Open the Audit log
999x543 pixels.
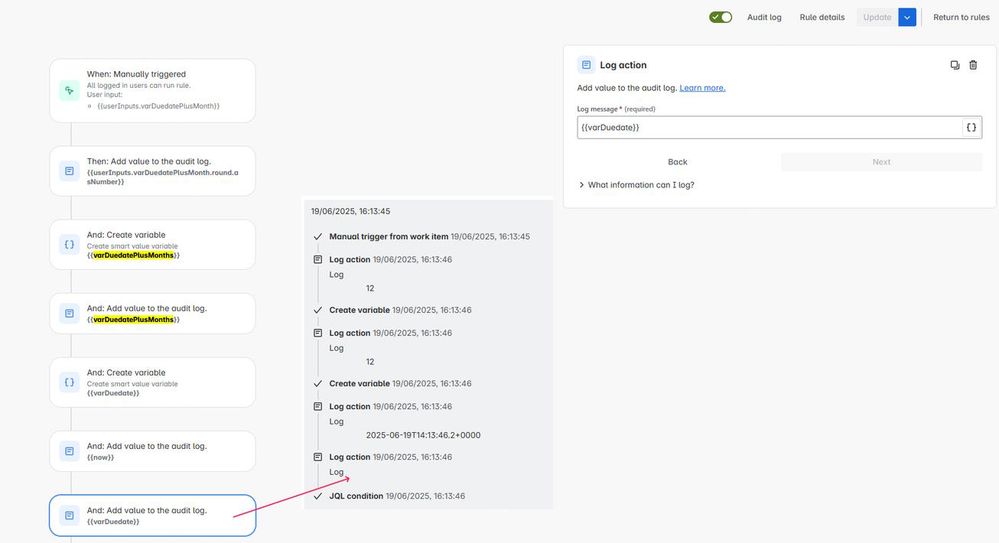pos(764,17)
